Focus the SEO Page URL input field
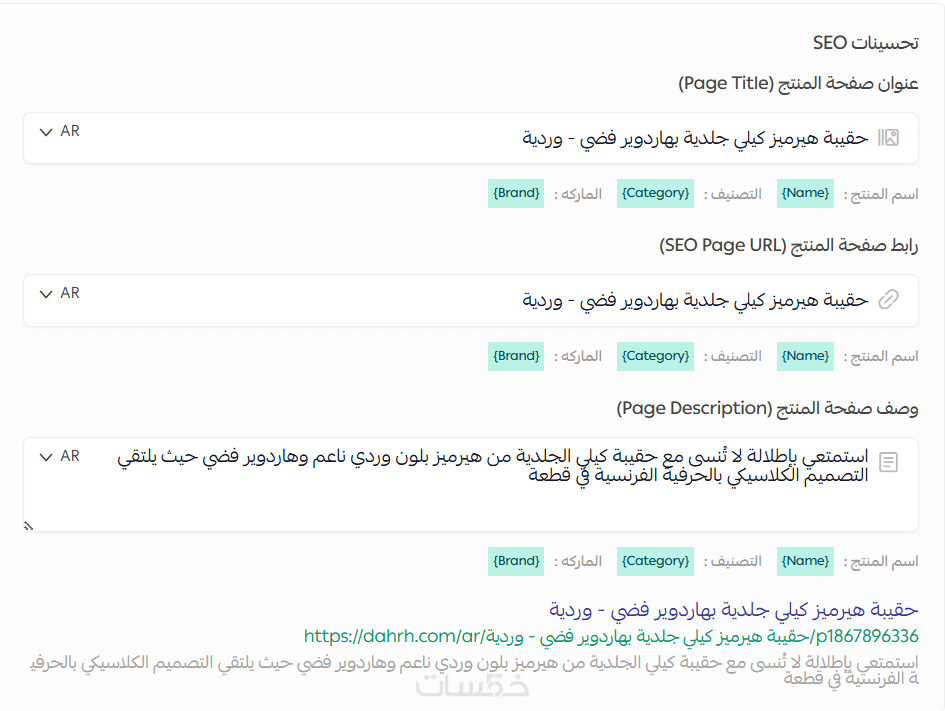Image resolution: width=945 pixels, height=711 pixels. pos(471,300)
